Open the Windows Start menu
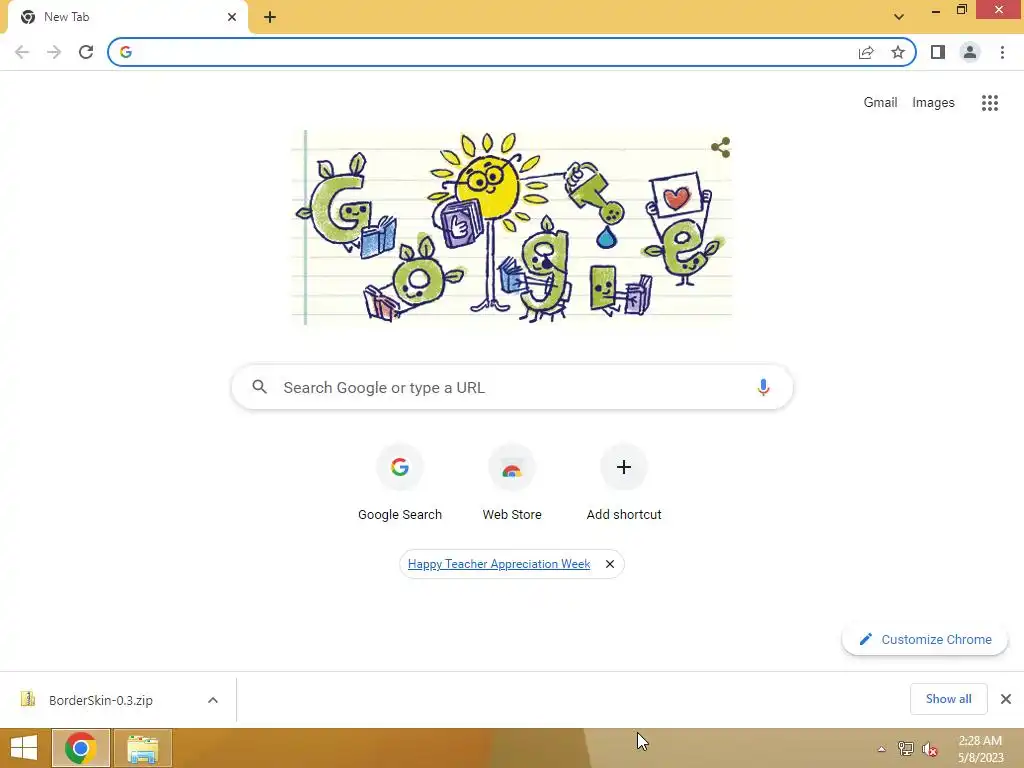Viewport: 1024px width, 768px height. [24, 748]
